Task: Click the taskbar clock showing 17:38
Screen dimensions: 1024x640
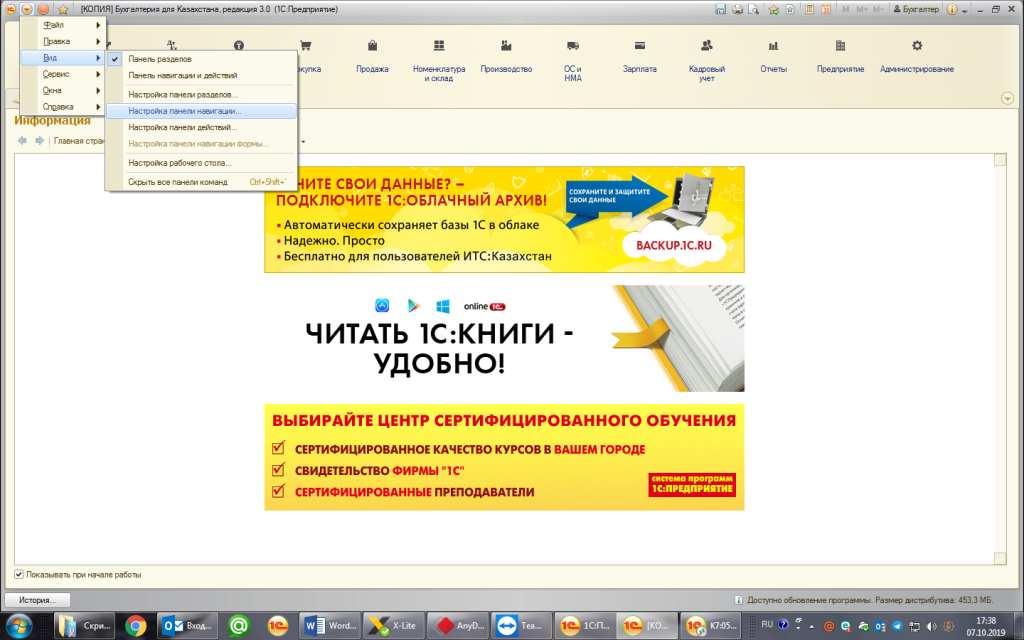Action: coord(986,626)
